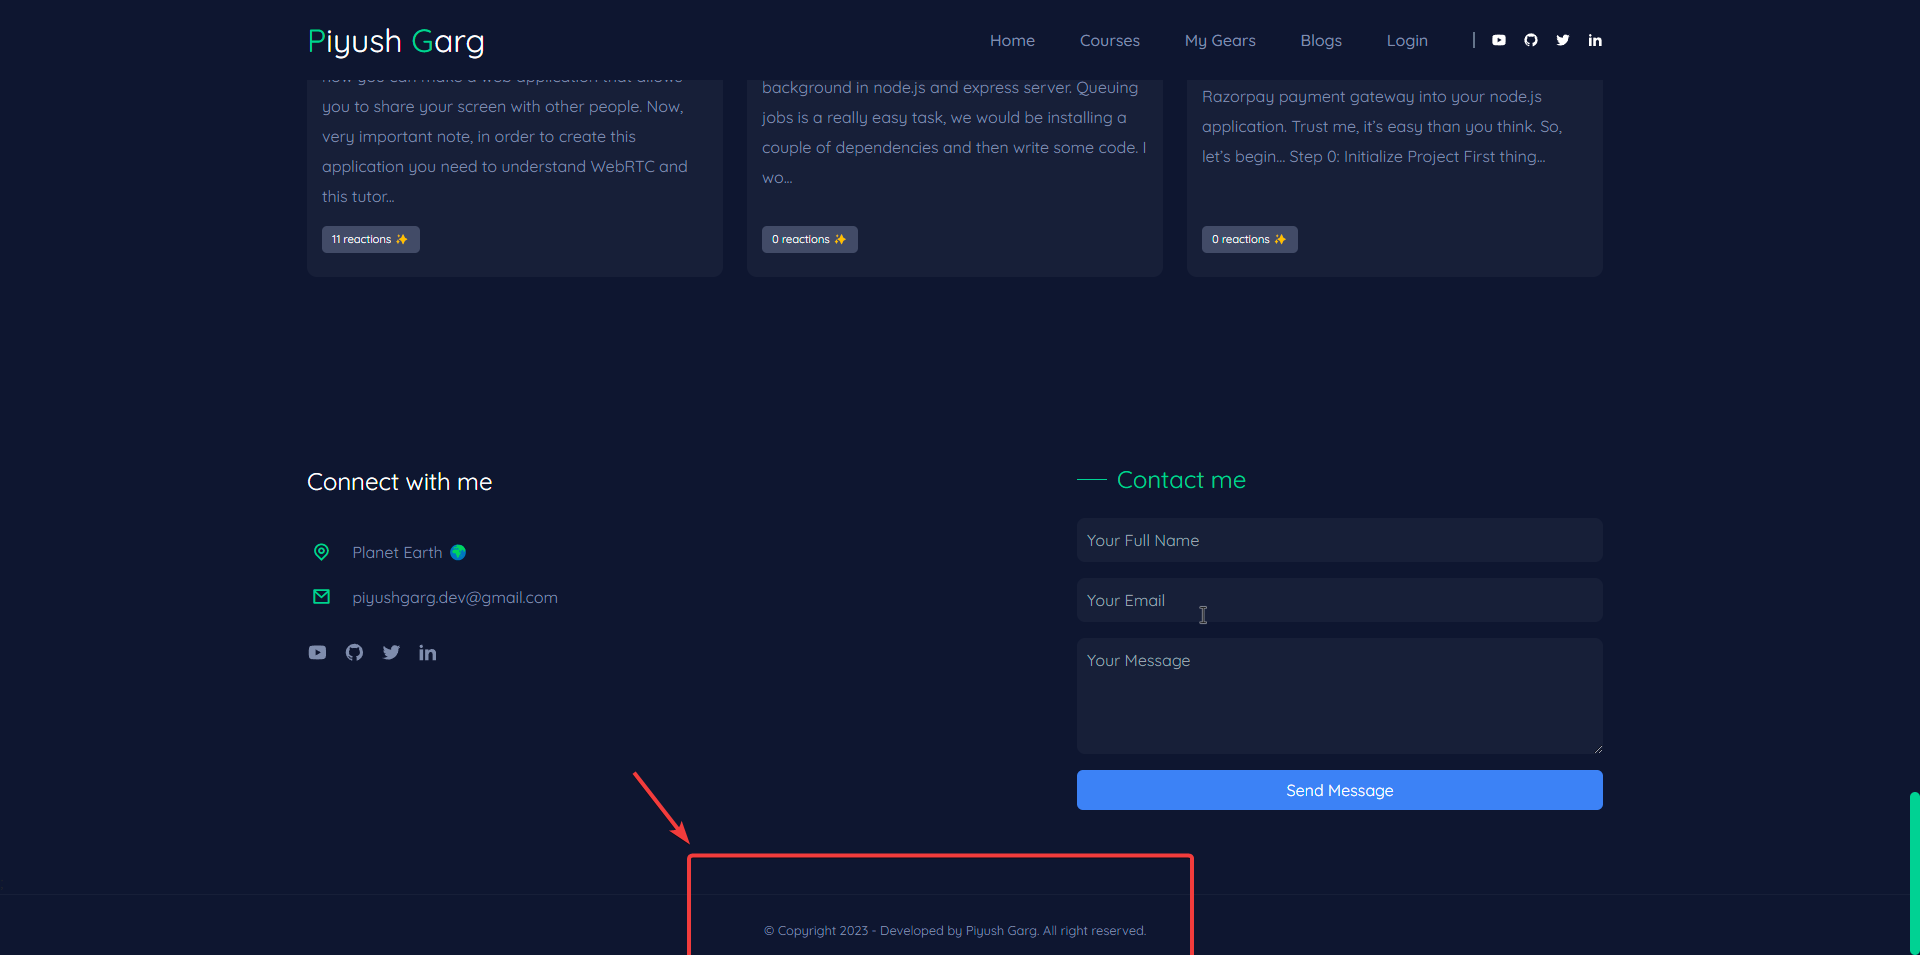Click the Piyush Garg logo
This screenshot has width=1920, height=955.
tap(395, 41)
